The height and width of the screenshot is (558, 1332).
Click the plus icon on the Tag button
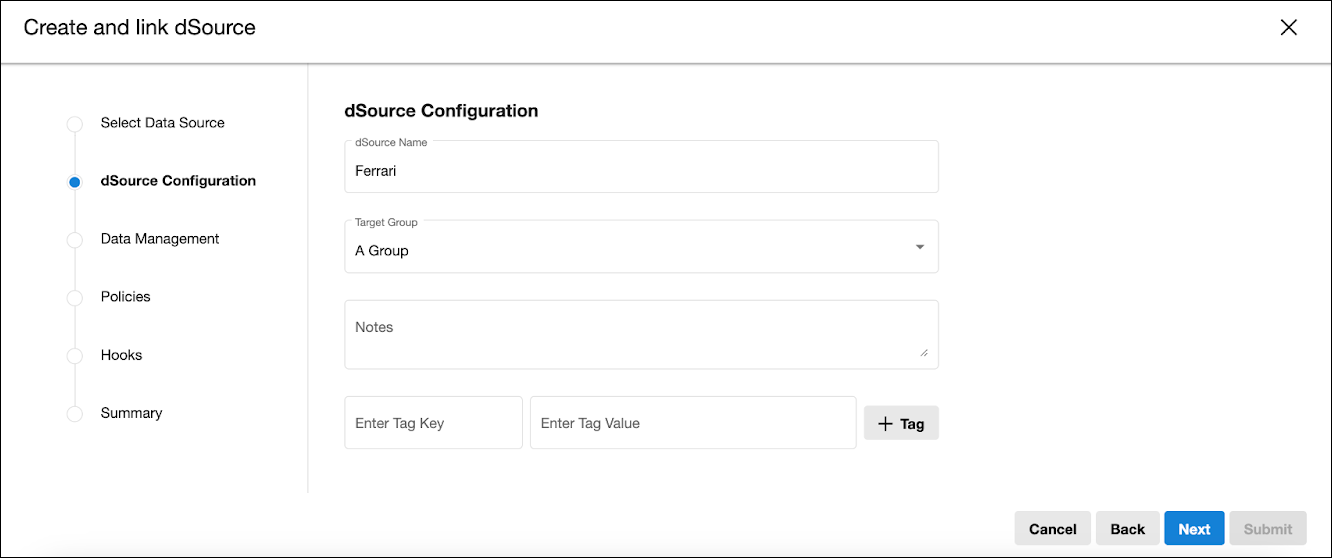[x=884, y=424]
